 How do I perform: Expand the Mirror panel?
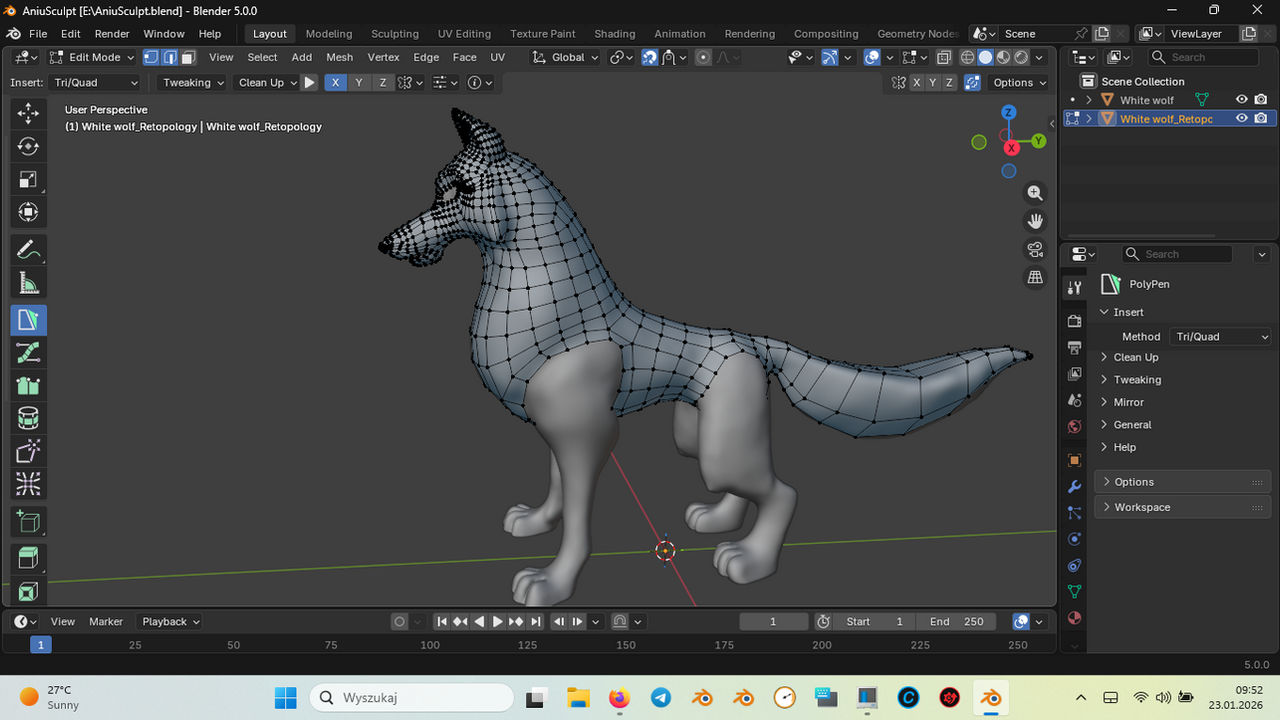click(x=1129, y=402)
